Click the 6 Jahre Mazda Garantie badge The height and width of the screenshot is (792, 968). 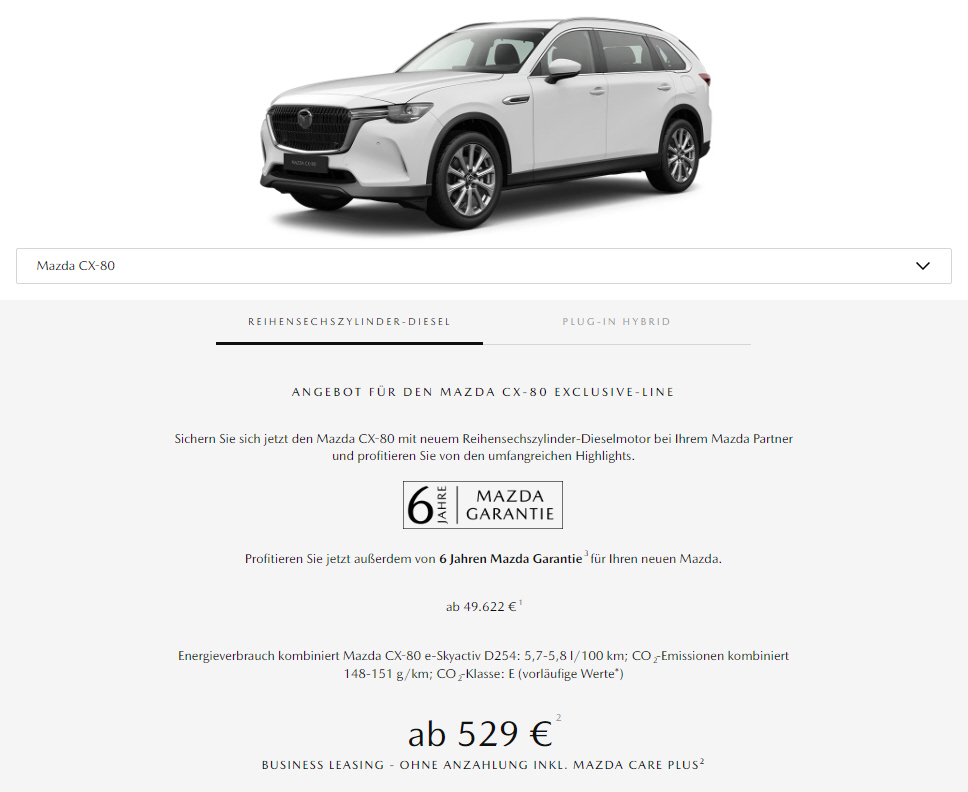point(483,505)
